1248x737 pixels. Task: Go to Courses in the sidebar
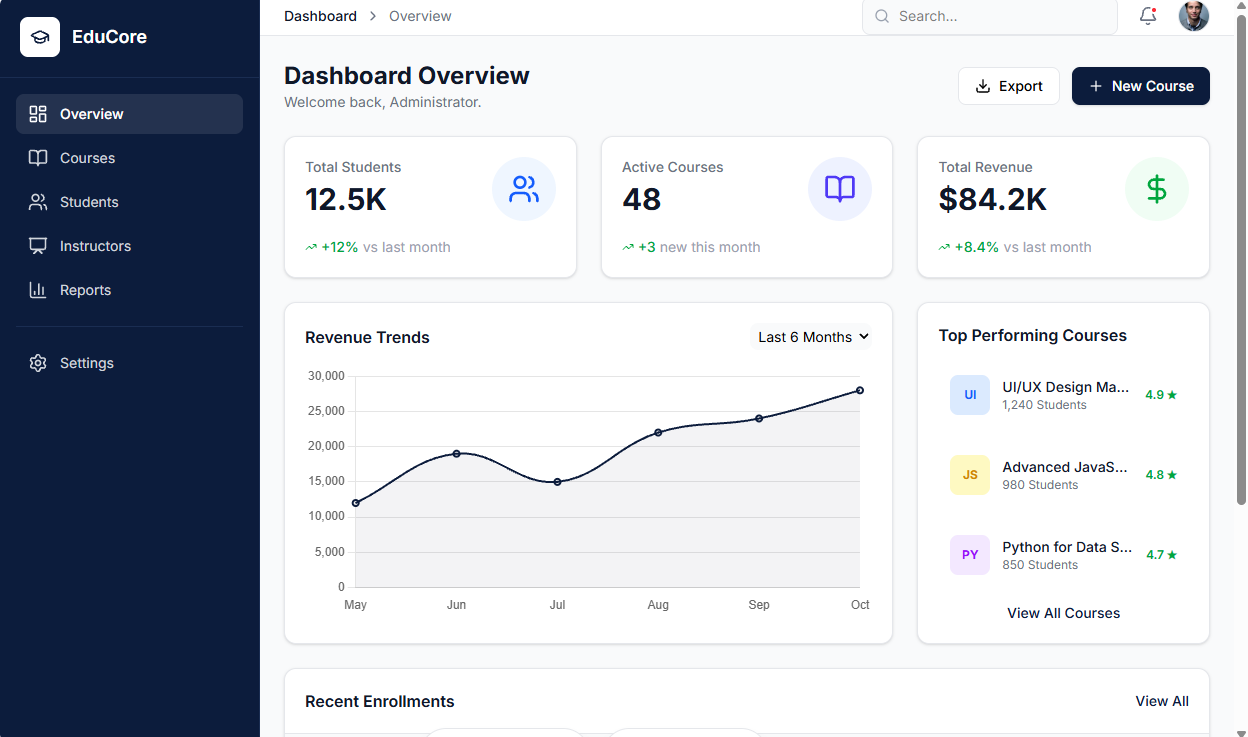87,158
